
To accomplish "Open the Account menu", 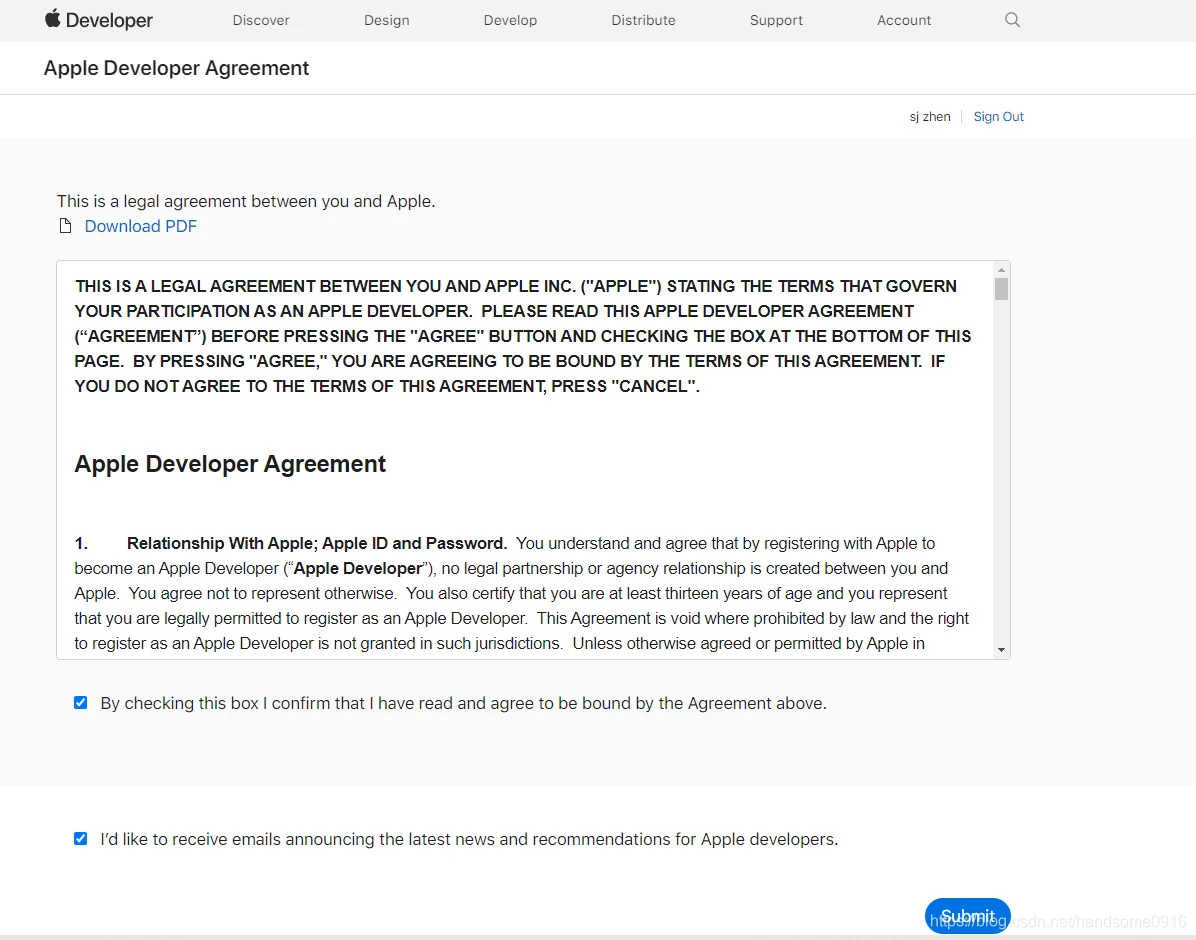I will click(x=904, y=21).
